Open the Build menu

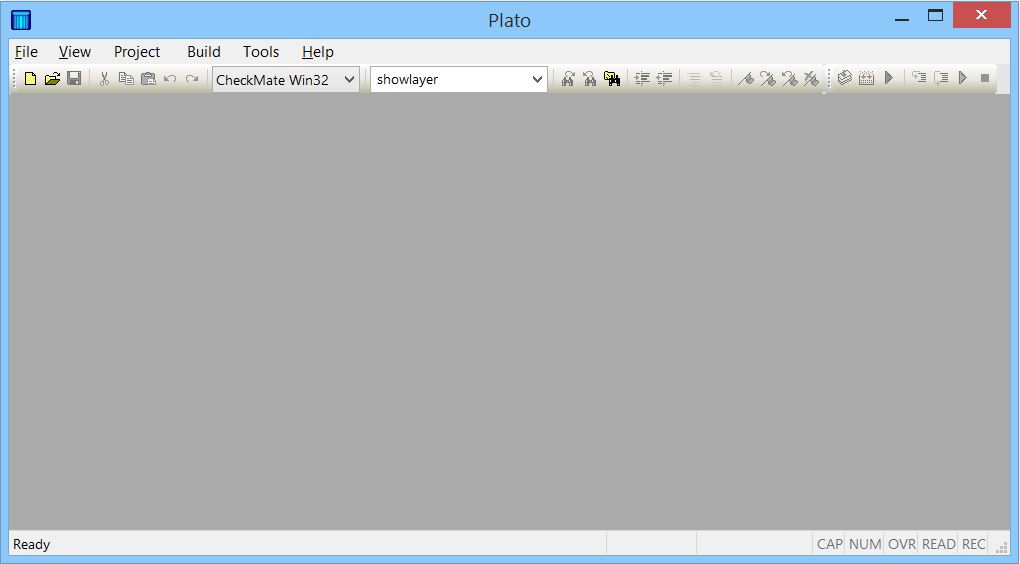[204, 52]
